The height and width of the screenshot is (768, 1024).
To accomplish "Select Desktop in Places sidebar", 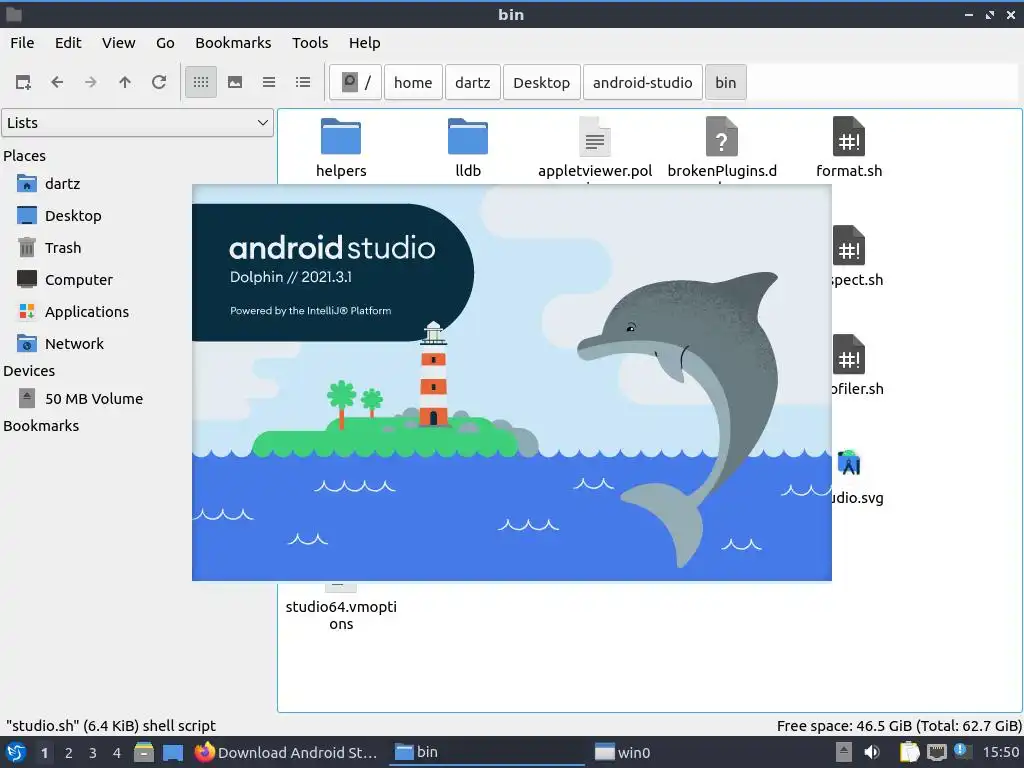I will point(73,216).
